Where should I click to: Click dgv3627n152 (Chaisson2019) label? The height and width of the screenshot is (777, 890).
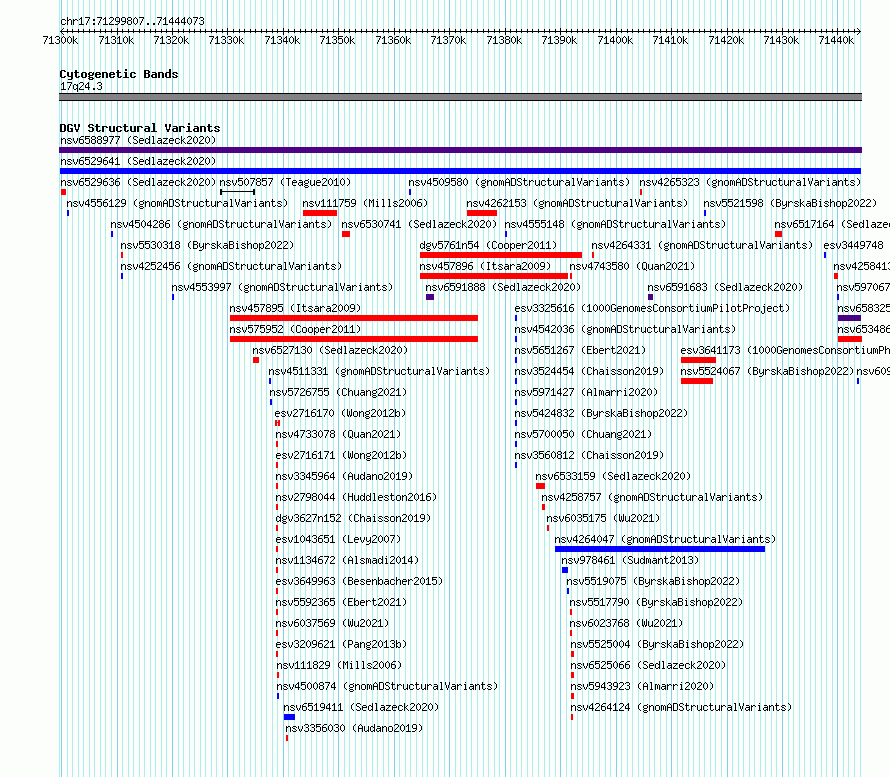coord(353,518)
